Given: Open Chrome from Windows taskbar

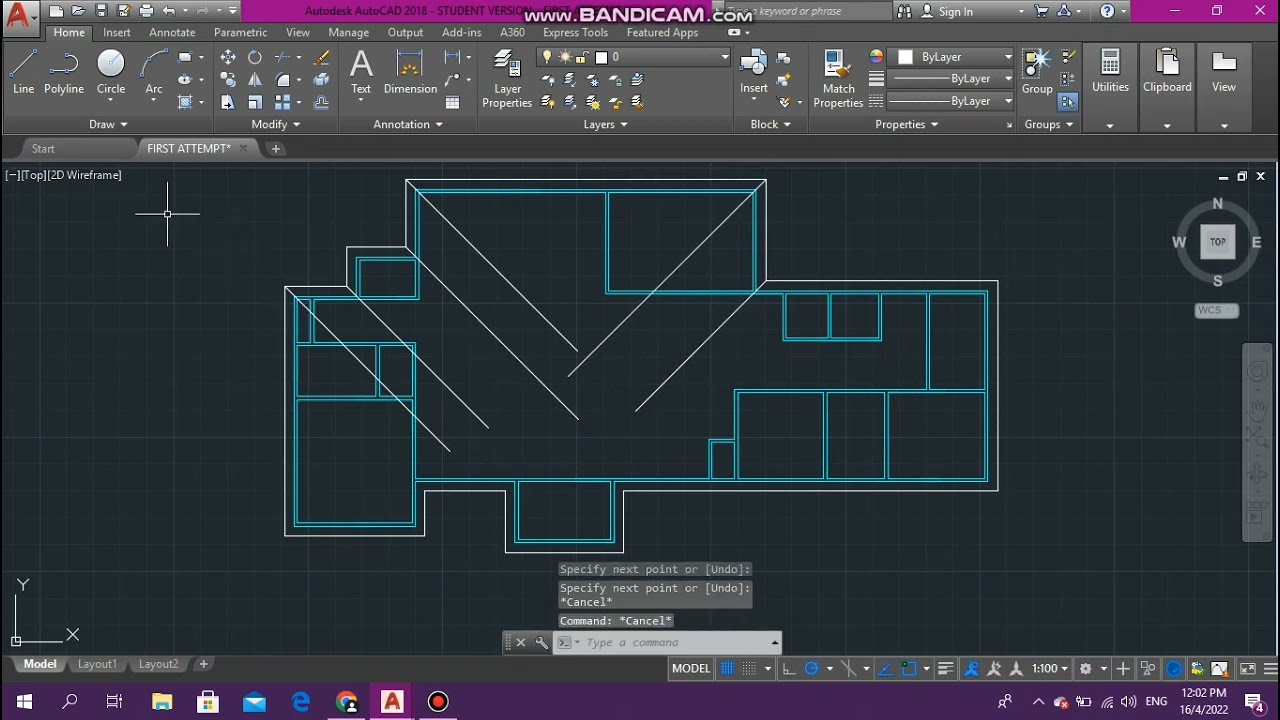Looking at the screenshot, I should [346, 701].
